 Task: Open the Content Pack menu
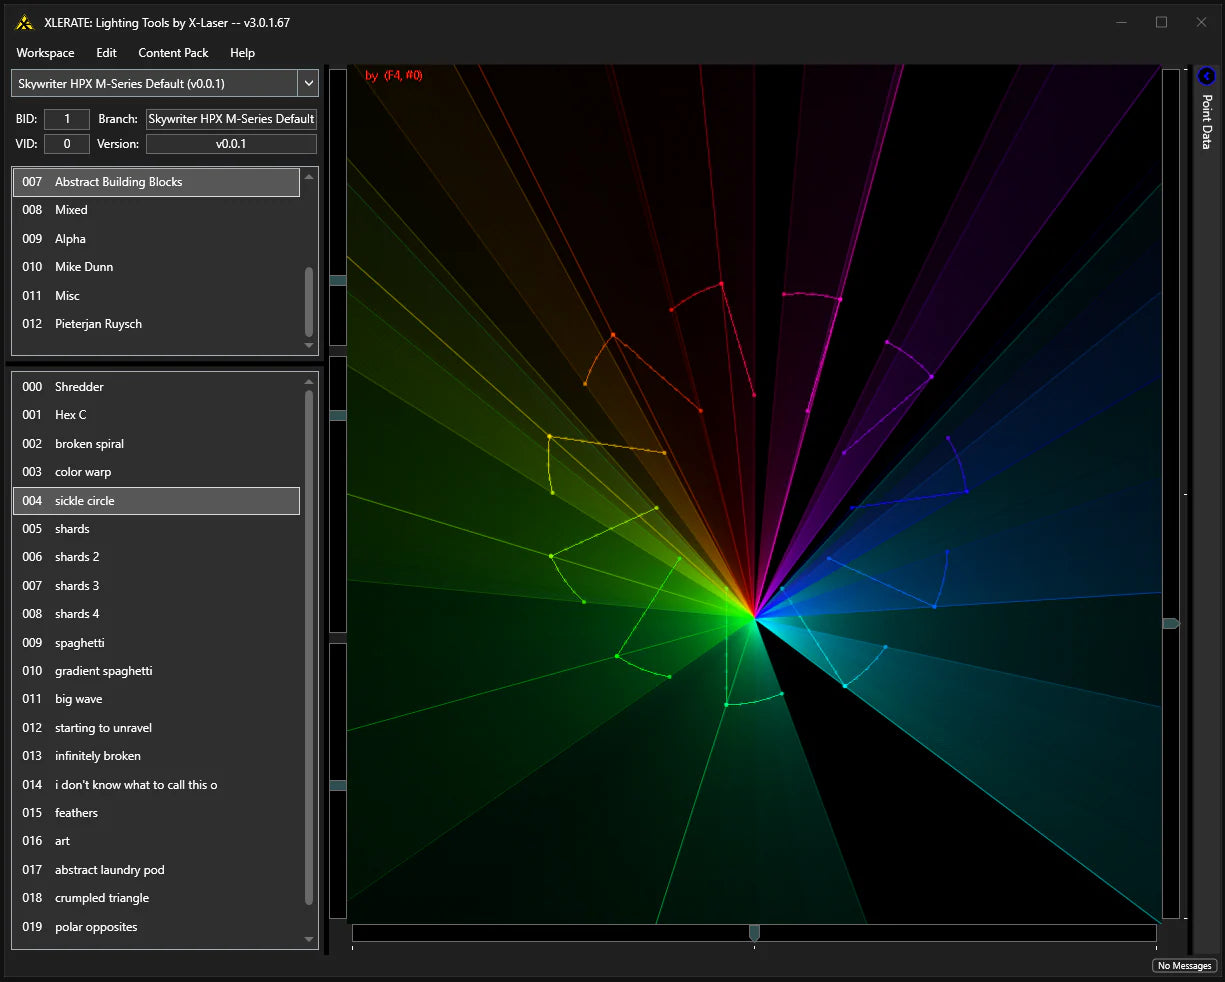click(173, 53)
